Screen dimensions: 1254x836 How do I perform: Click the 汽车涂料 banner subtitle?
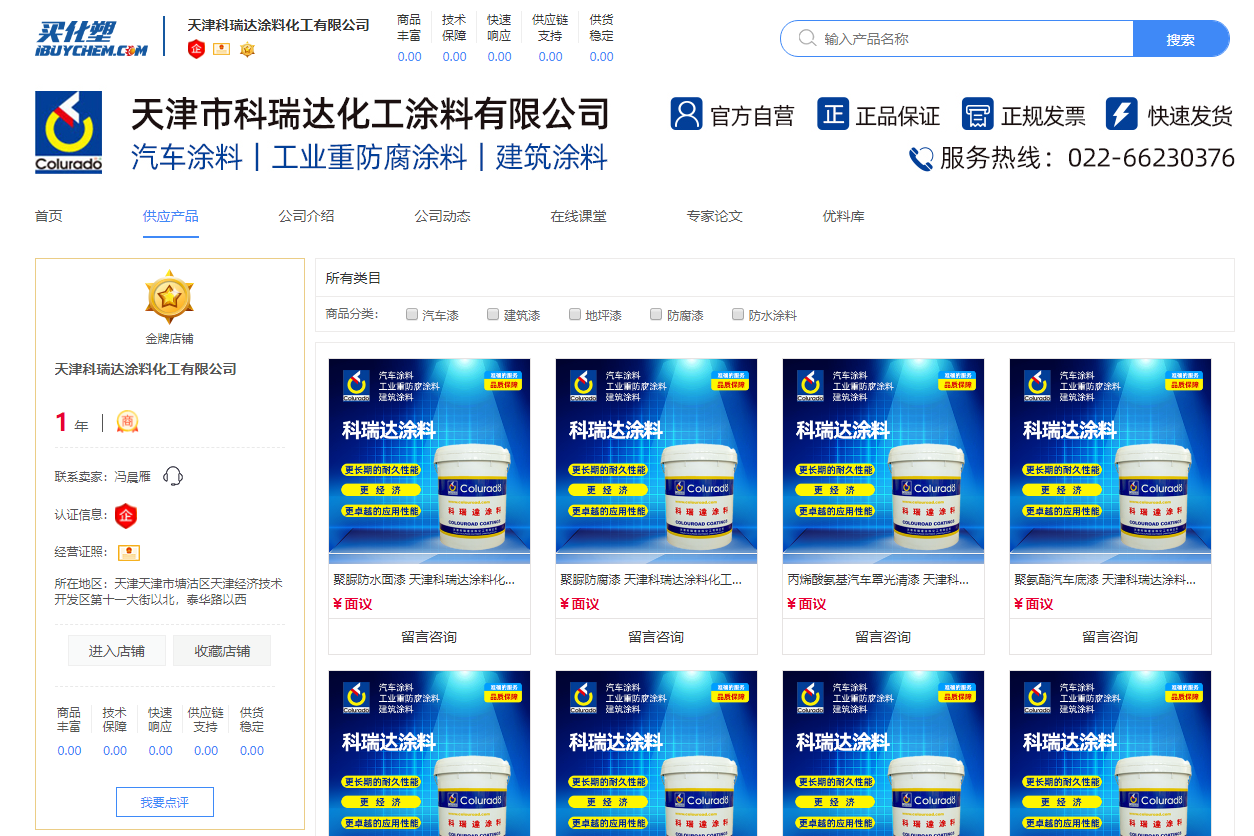click(187, 158)
